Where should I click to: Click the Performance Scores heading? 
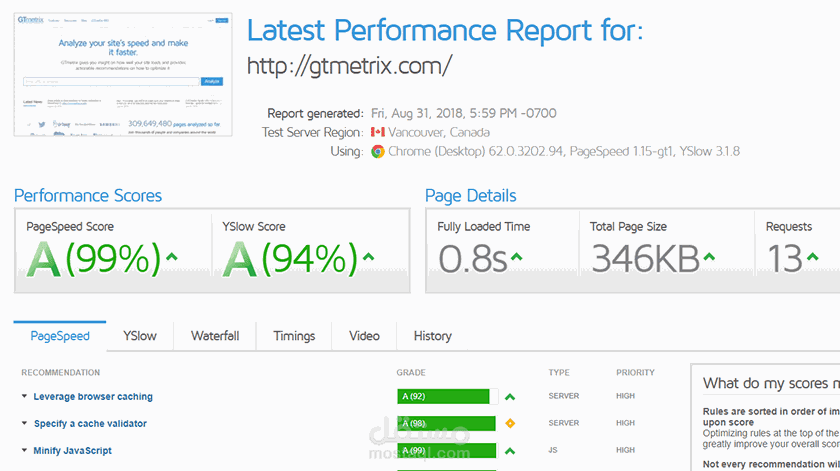click(88, 196)
